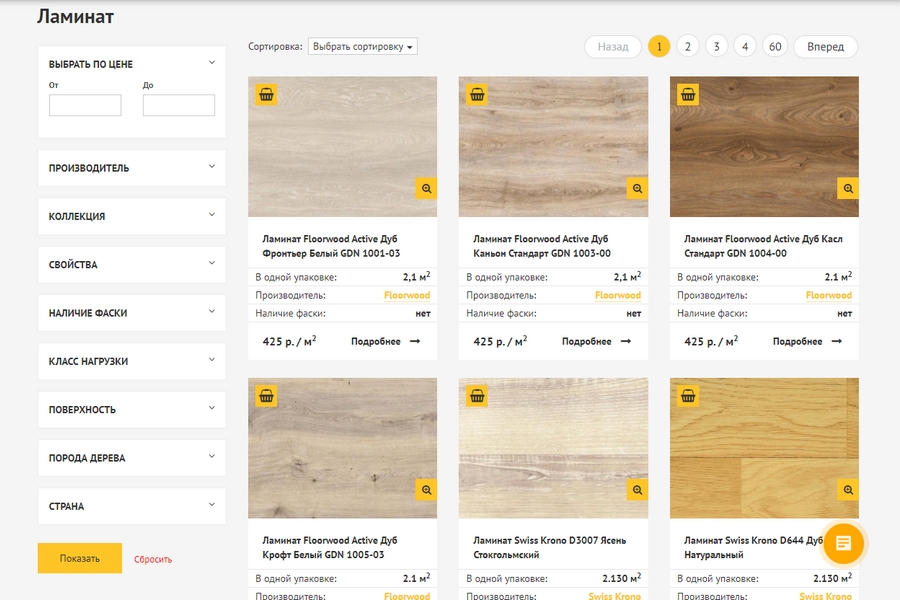Collapse the Выбрать по цене filter
Viewport: 900px width, 600px height.
click(x=211, y=63)
